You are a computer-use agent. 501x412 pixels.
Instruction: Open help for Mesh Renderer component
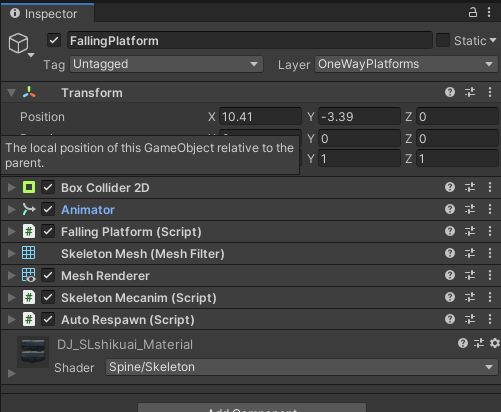point(450,275)
